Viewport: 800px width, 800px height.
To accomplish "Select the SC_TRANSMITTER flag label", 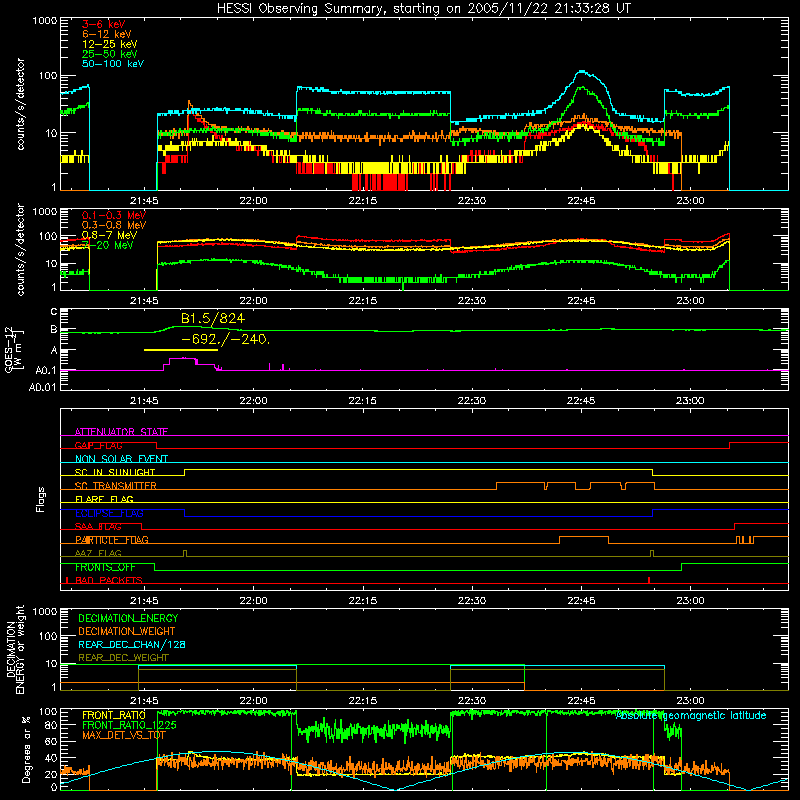I will click(x=115, y=486).
